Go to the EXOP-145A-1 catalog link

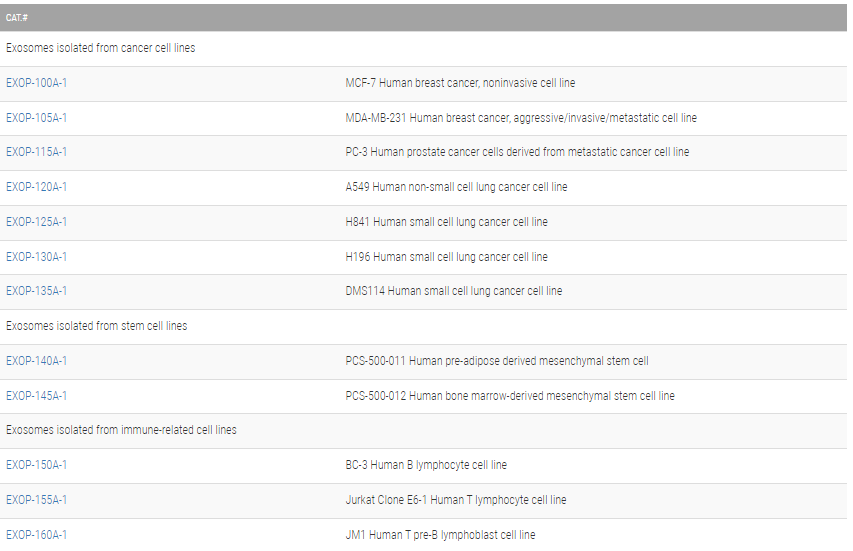(37, 396)
